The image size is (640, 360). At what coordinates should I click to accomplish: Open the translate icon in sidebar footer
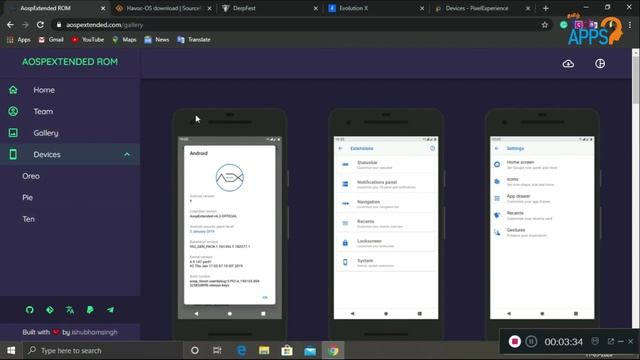click(70, 310)
